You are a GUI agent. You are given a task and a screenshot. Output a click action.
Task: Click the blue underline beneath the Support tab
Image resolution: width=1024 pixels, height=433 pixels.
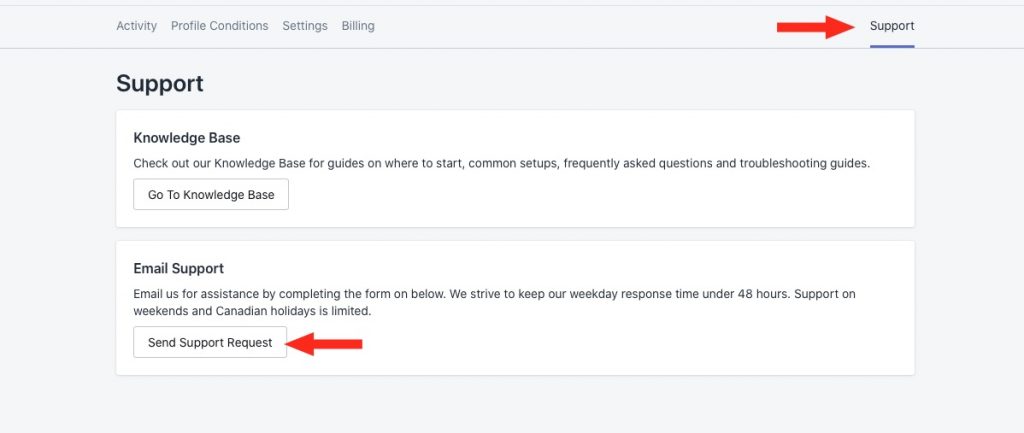coord(892,46)
